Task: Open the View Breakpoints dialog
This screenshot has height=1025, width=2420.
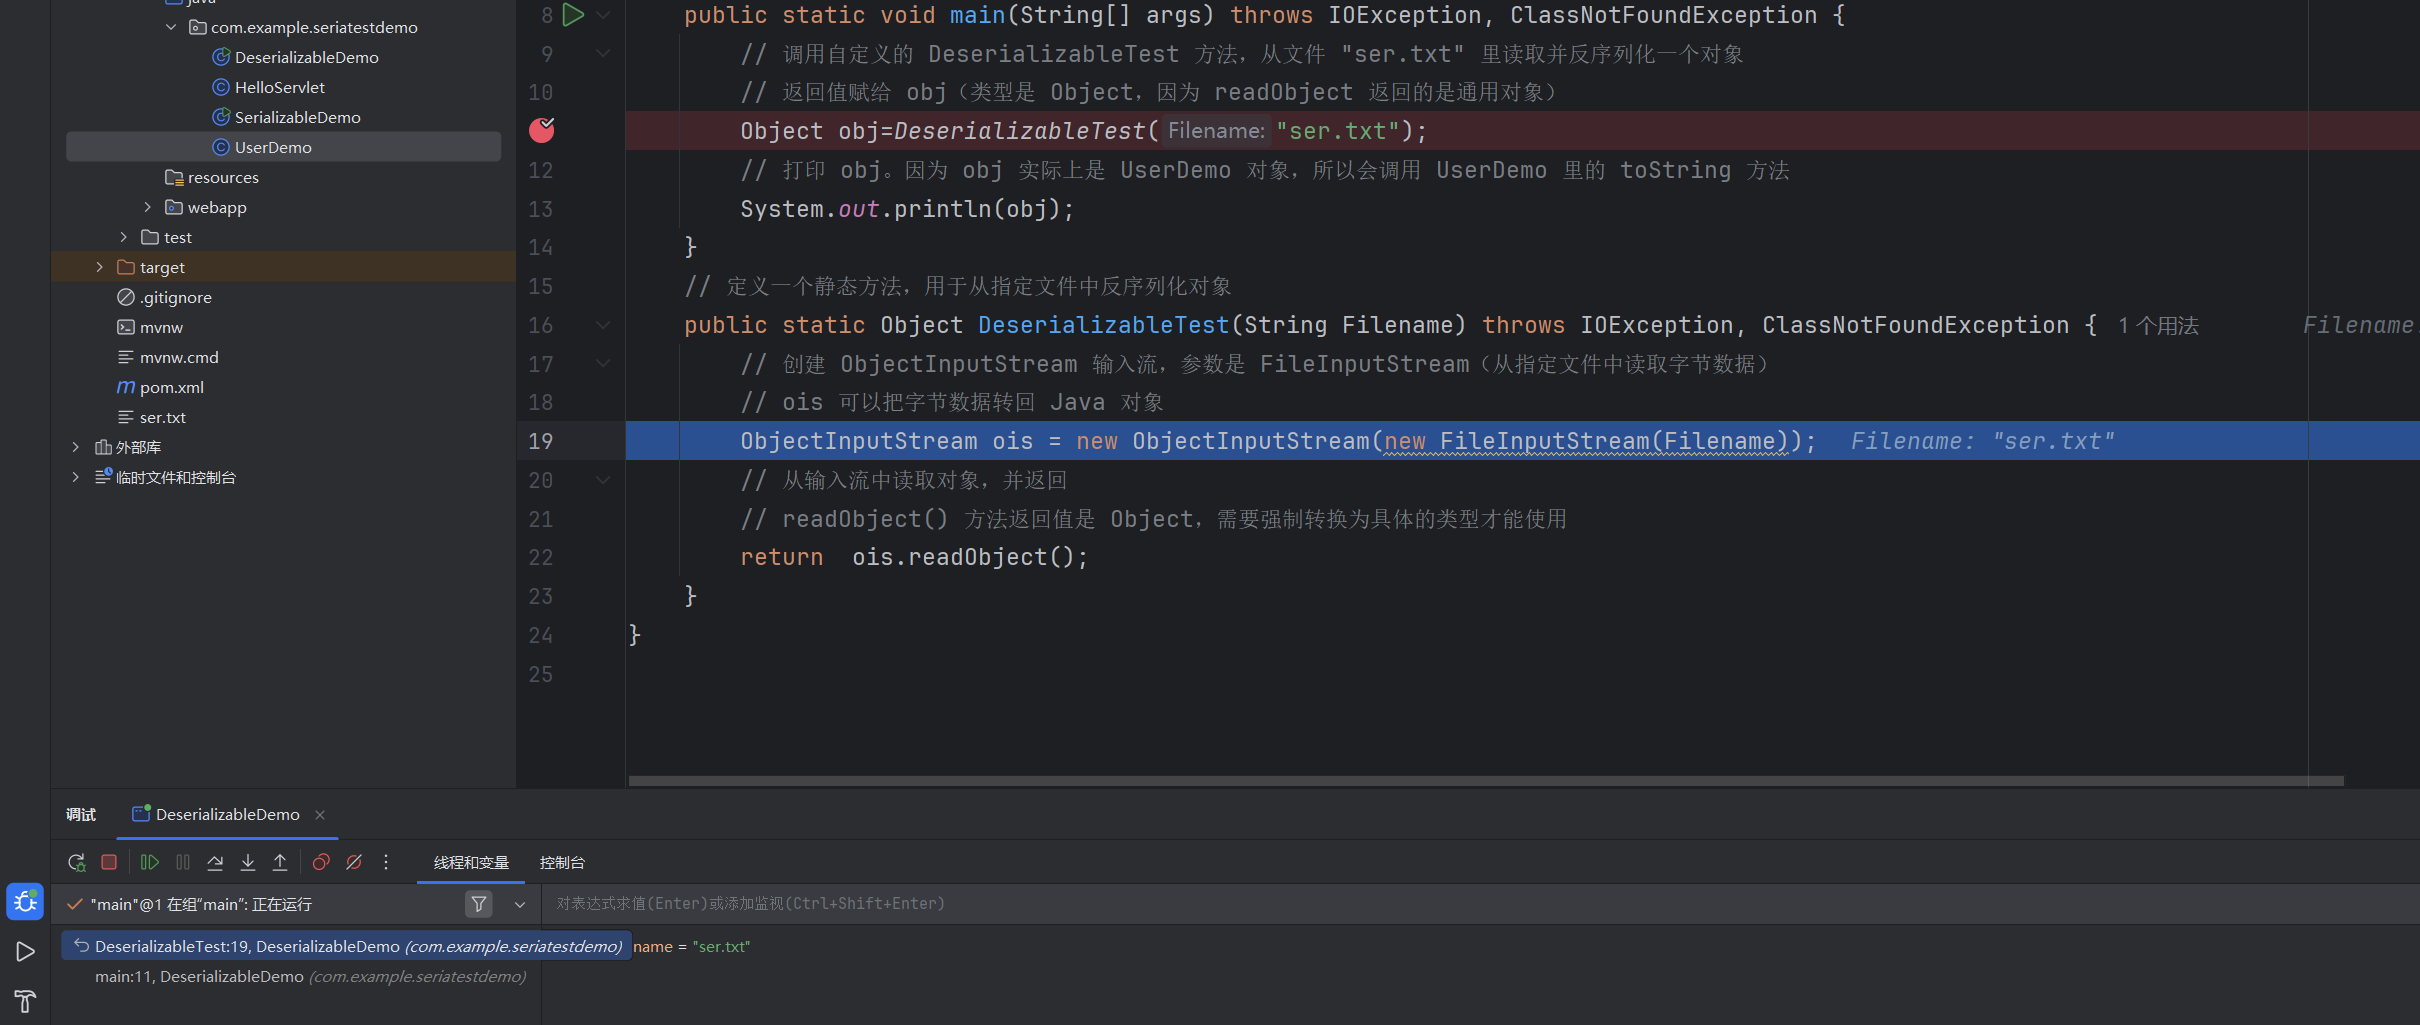Action: point(321,862)
